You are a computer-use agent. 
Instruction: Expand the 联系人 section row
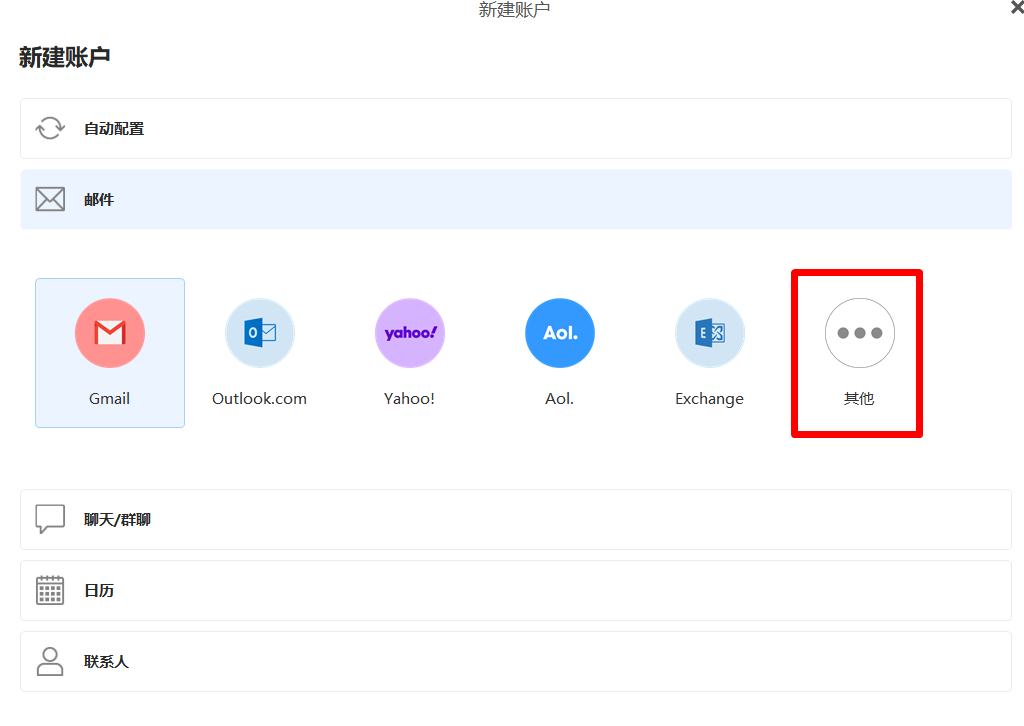coord(516,661)
